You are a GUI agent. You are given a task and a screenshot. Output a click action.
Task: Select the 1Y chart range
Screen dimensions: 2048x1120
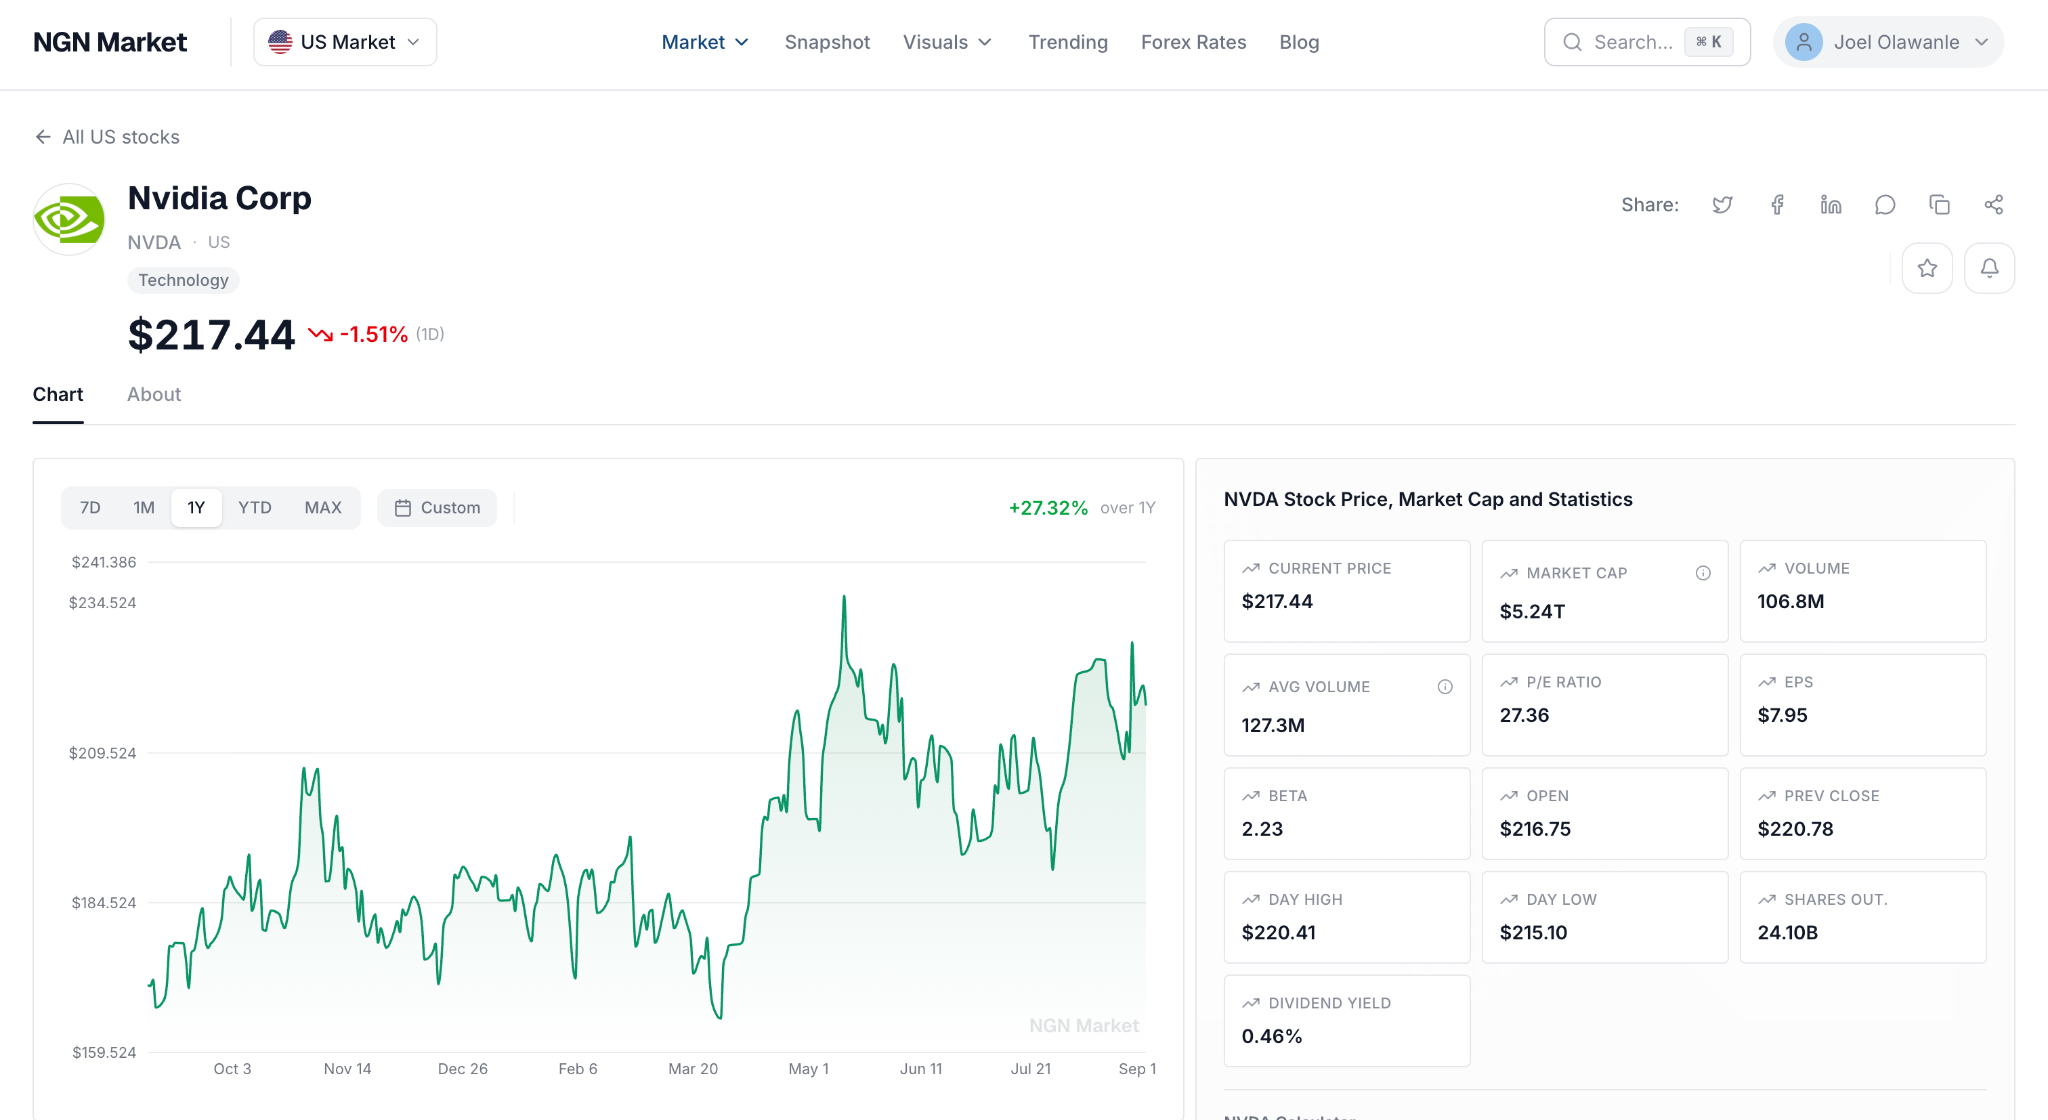point(196,508)
